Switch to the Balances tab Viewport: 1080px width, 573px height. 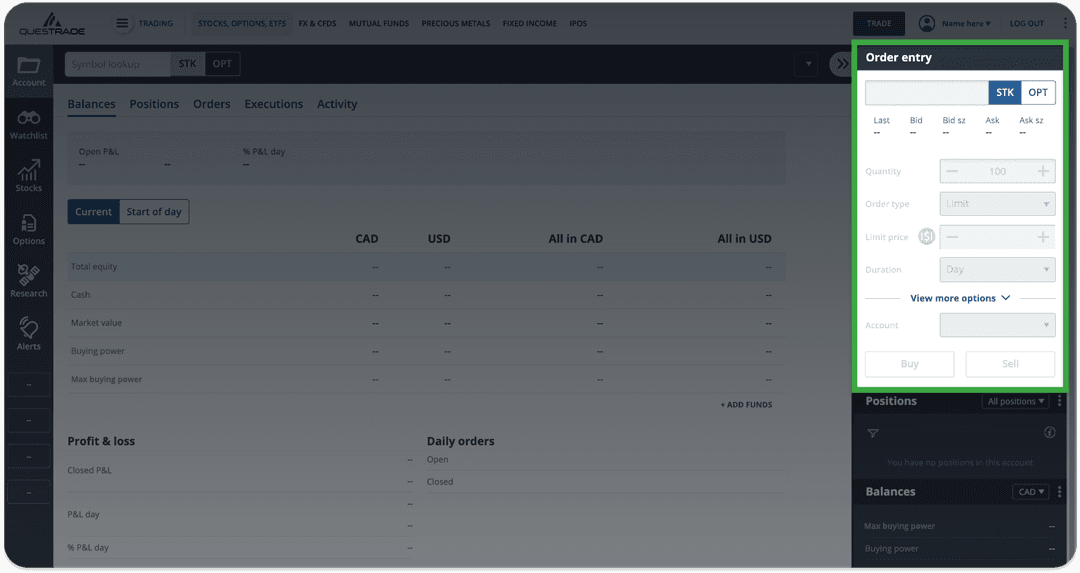point(92,105)
